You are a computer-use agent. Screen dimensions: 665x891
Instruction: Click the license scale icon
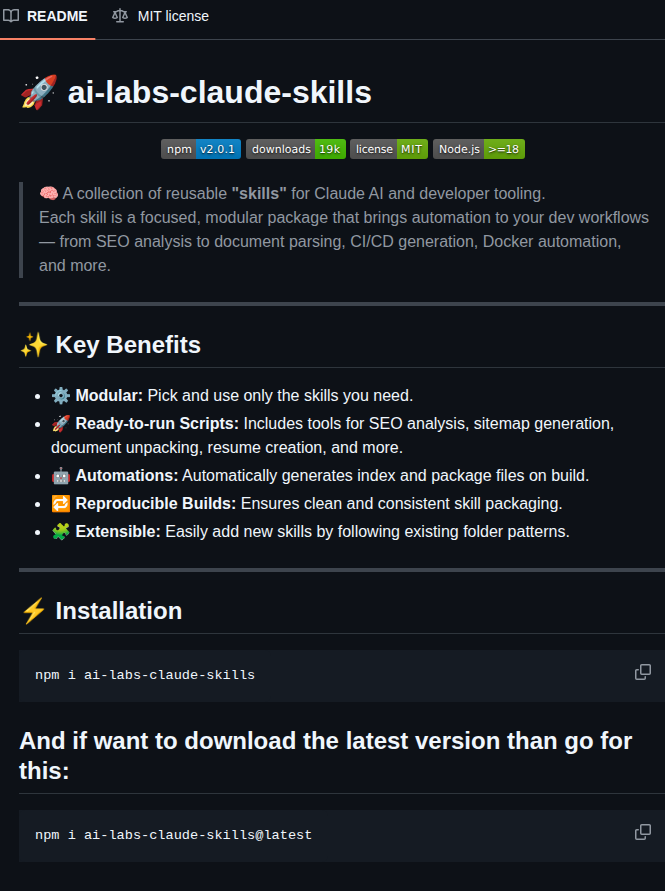tap(120, 16)
